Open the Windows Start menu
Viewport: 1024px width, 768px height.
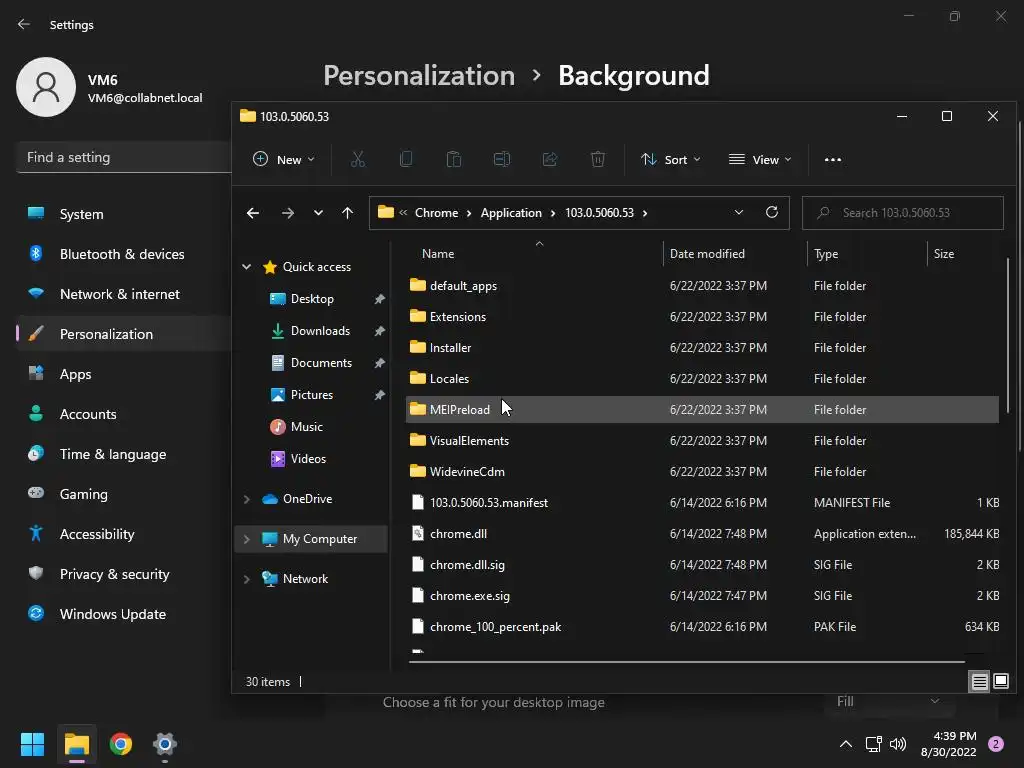pos(32,744)
